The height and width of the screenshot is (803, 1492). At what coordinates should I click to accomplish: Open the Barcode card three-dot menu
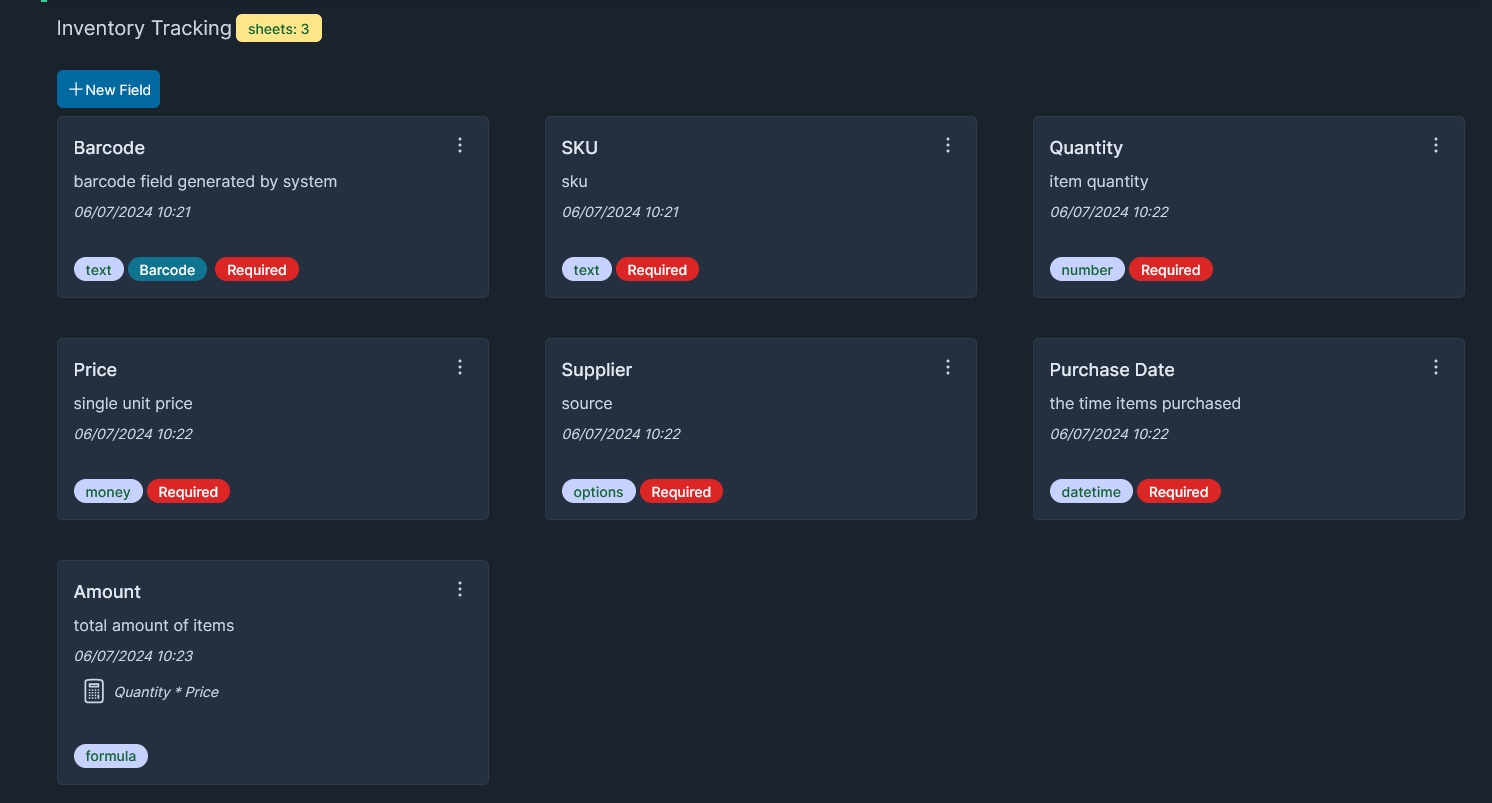click(460, 146)
